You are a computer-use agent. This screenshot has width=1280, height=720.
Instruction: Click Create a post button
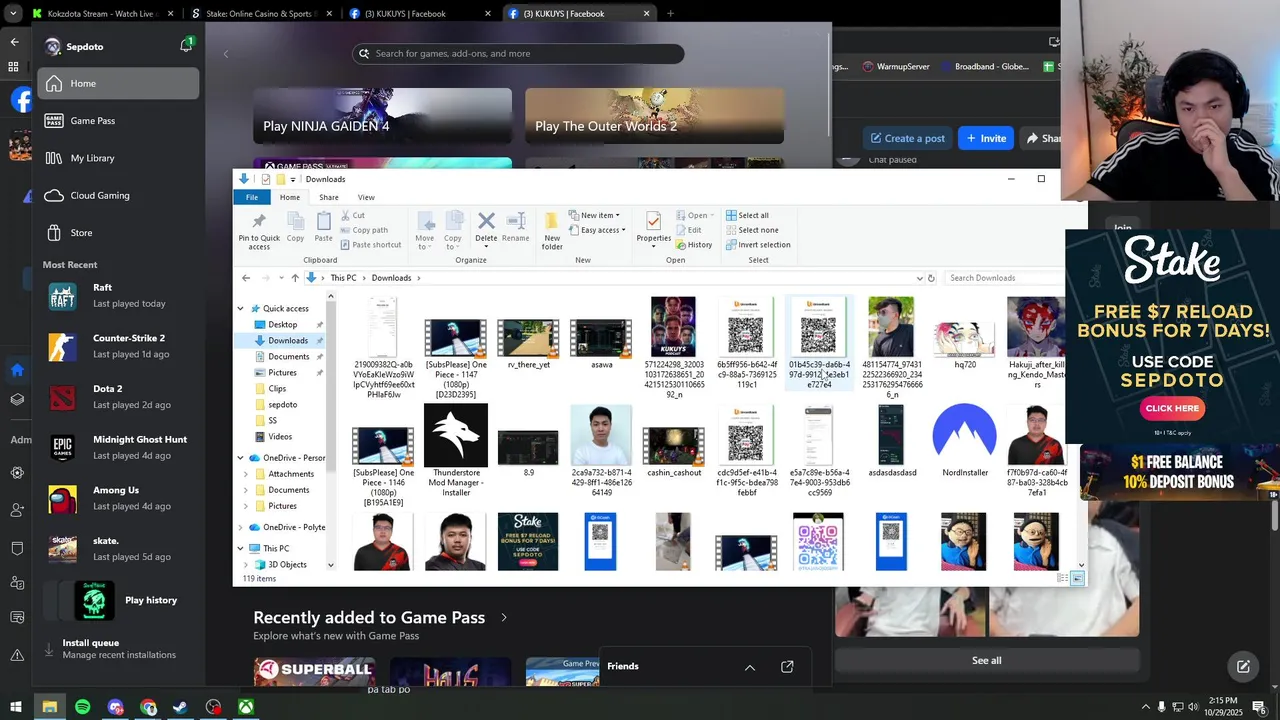click(x=907, y=138)
